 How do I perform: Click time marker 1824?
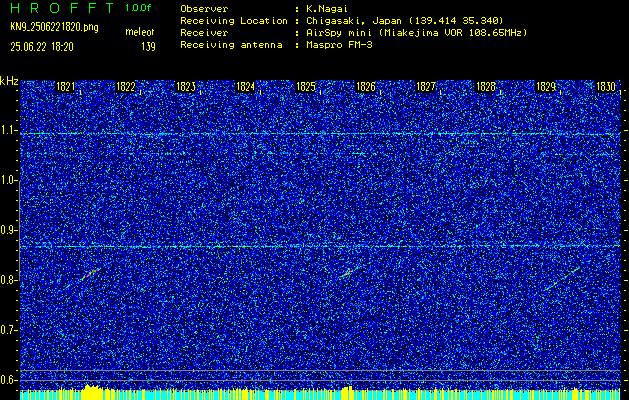[x=246, y=87]
